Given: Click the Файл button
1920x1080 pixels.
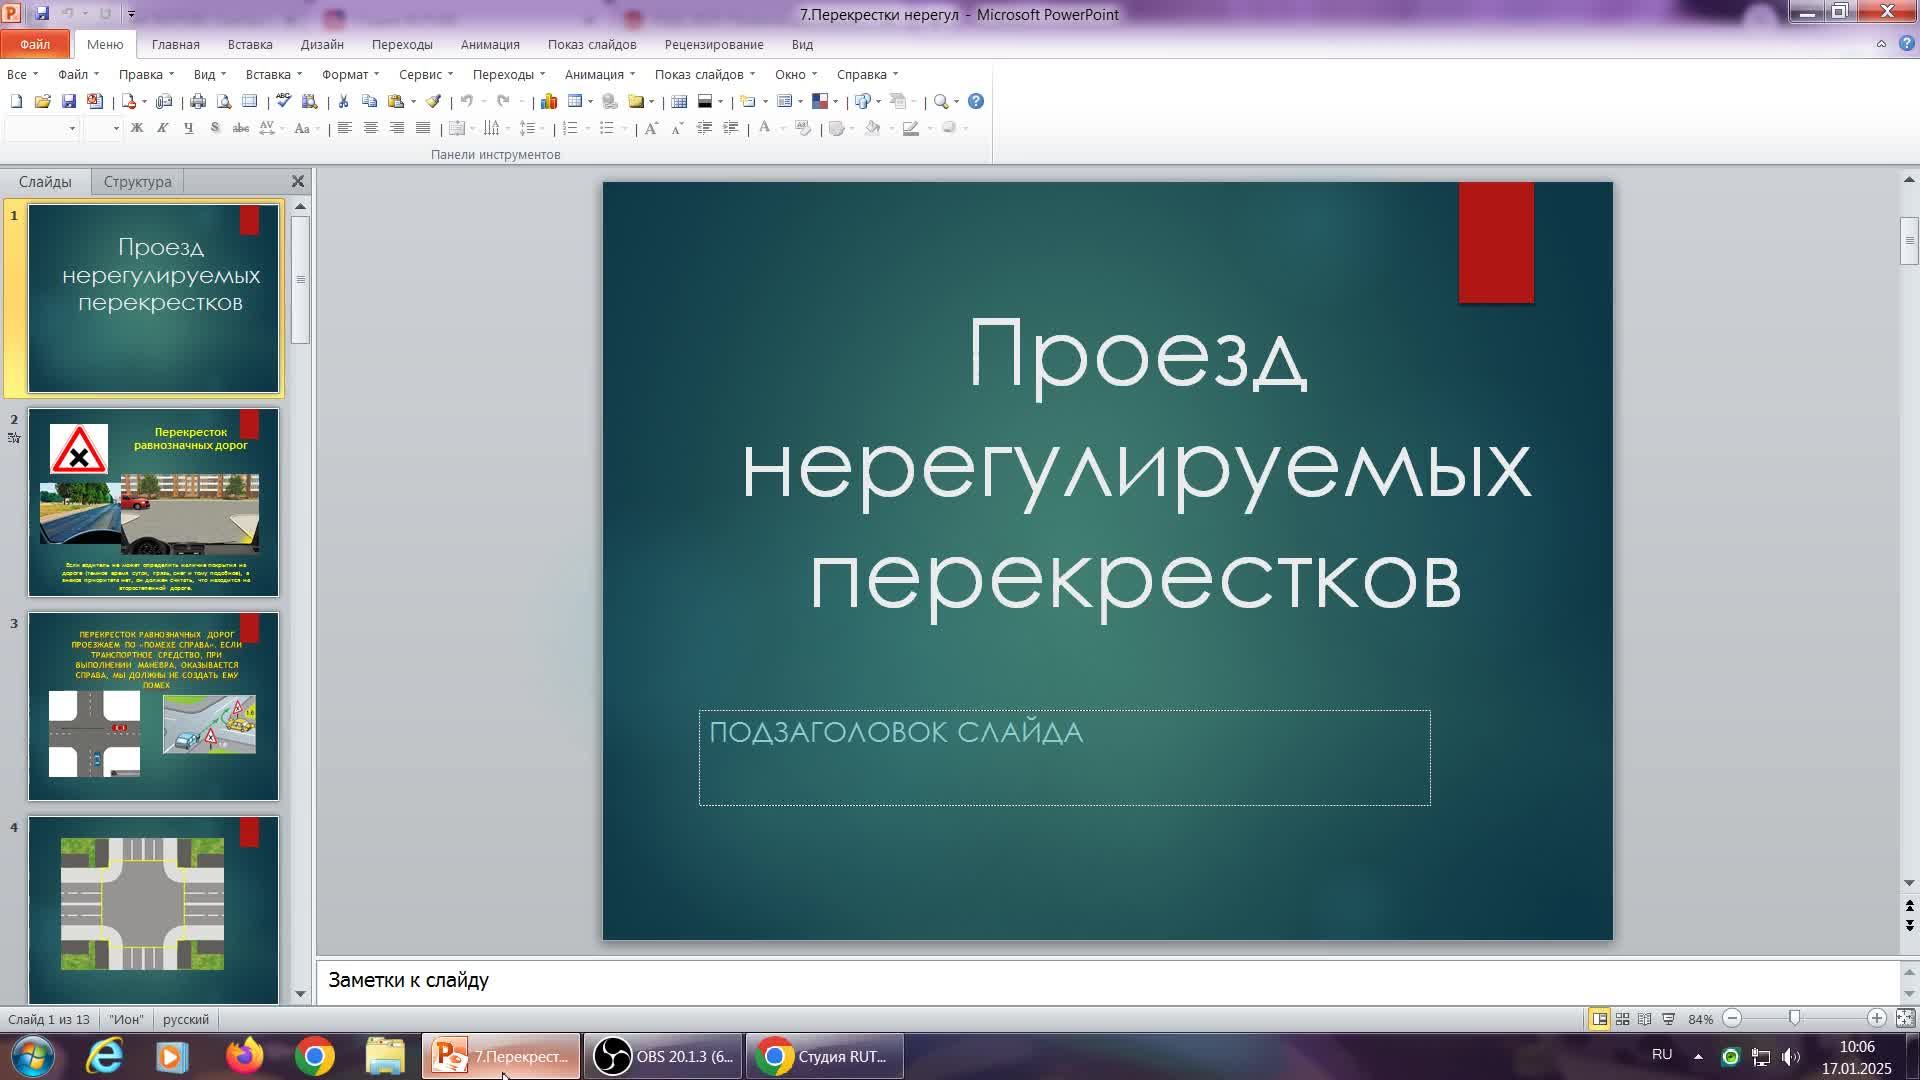Looking at the screenshot, I should point(35,44).
